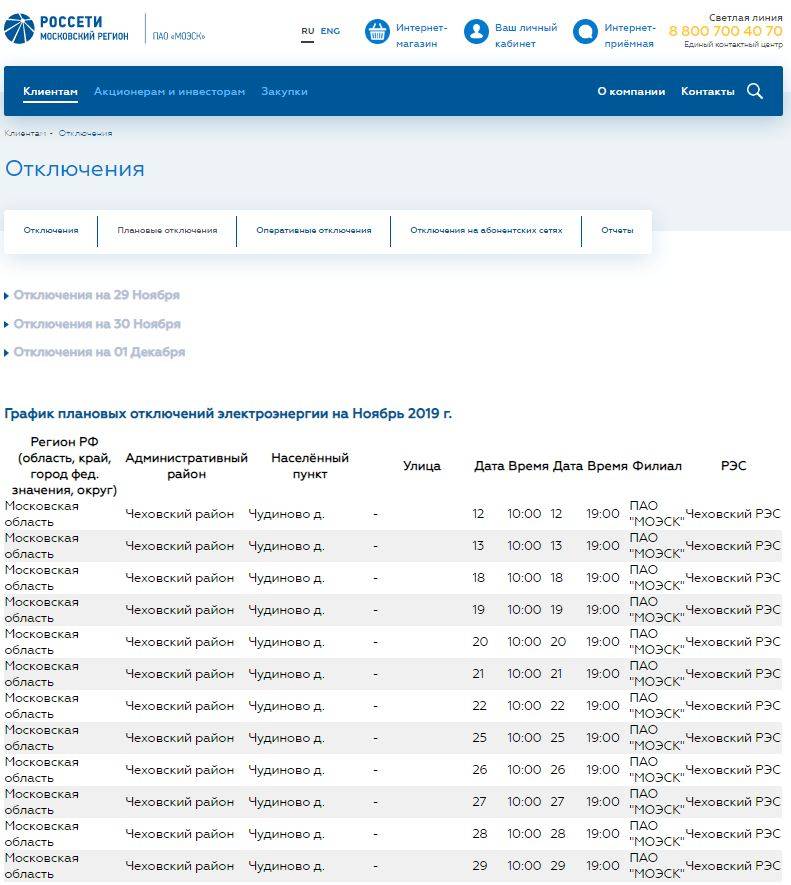
Task: Click start date 22 in the table
Action: 479,706
